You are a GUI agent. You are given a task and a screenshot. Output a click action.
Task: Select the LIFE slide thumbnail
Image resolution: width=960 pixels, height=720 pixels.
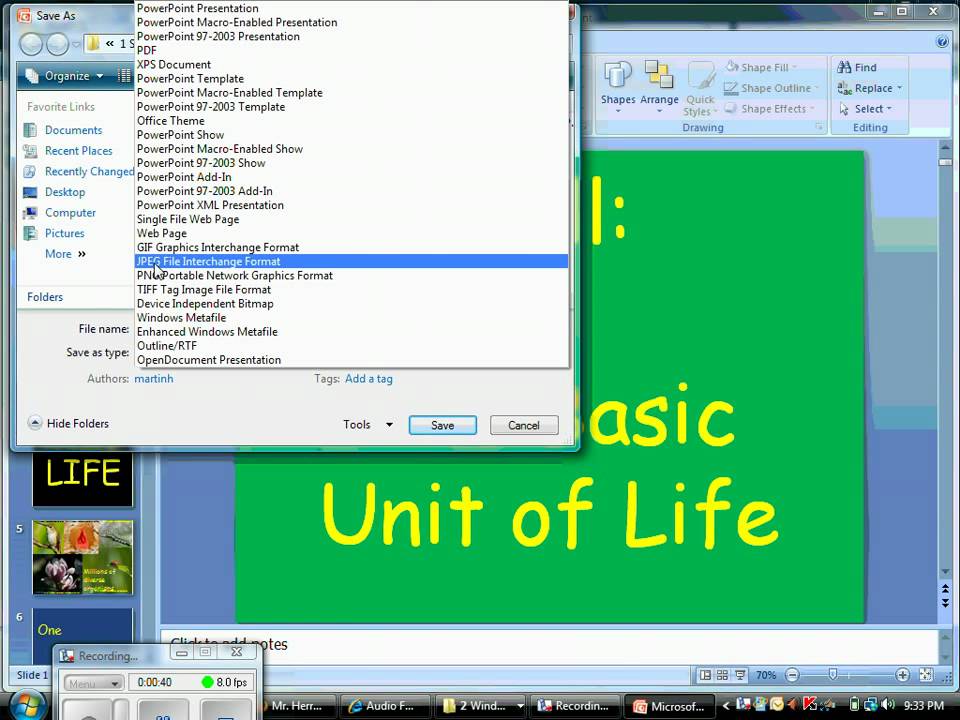coord(83,479)
